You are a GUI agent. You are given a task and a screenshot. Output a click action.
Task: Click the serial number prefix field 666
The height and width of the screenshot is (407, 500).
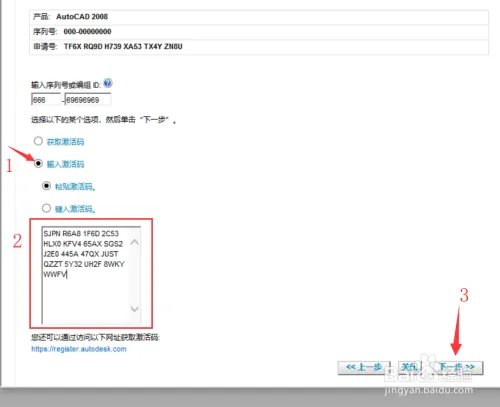click(46, 100)
